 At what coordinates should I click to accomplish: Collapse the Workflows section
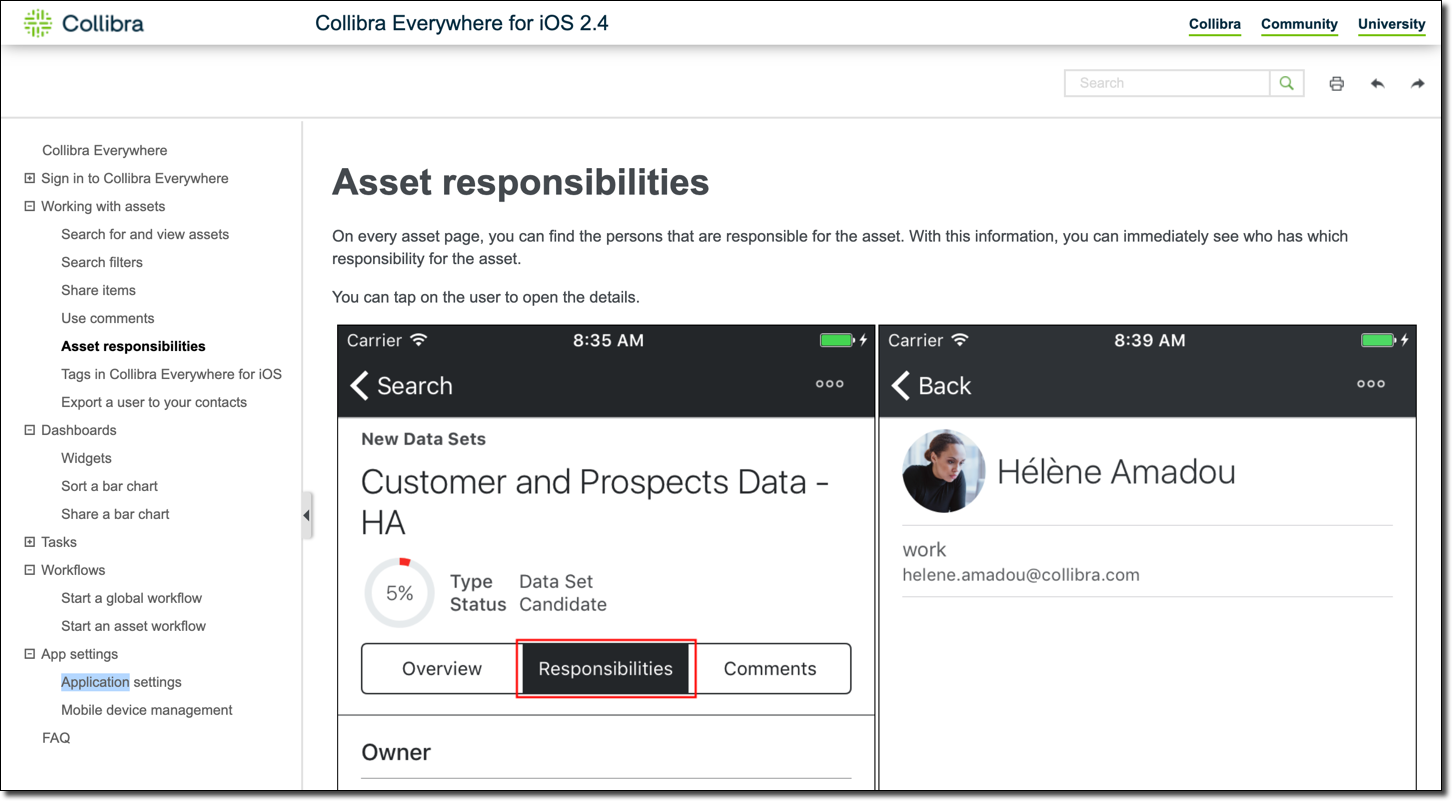coord(30,571)
